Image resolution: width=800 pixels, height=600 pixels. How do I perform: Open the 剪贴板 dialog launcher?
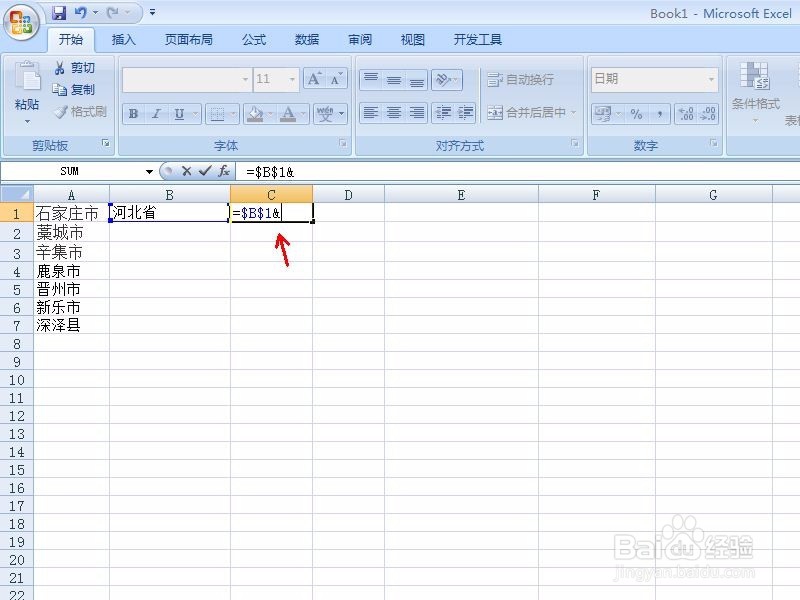pos(106,143)
